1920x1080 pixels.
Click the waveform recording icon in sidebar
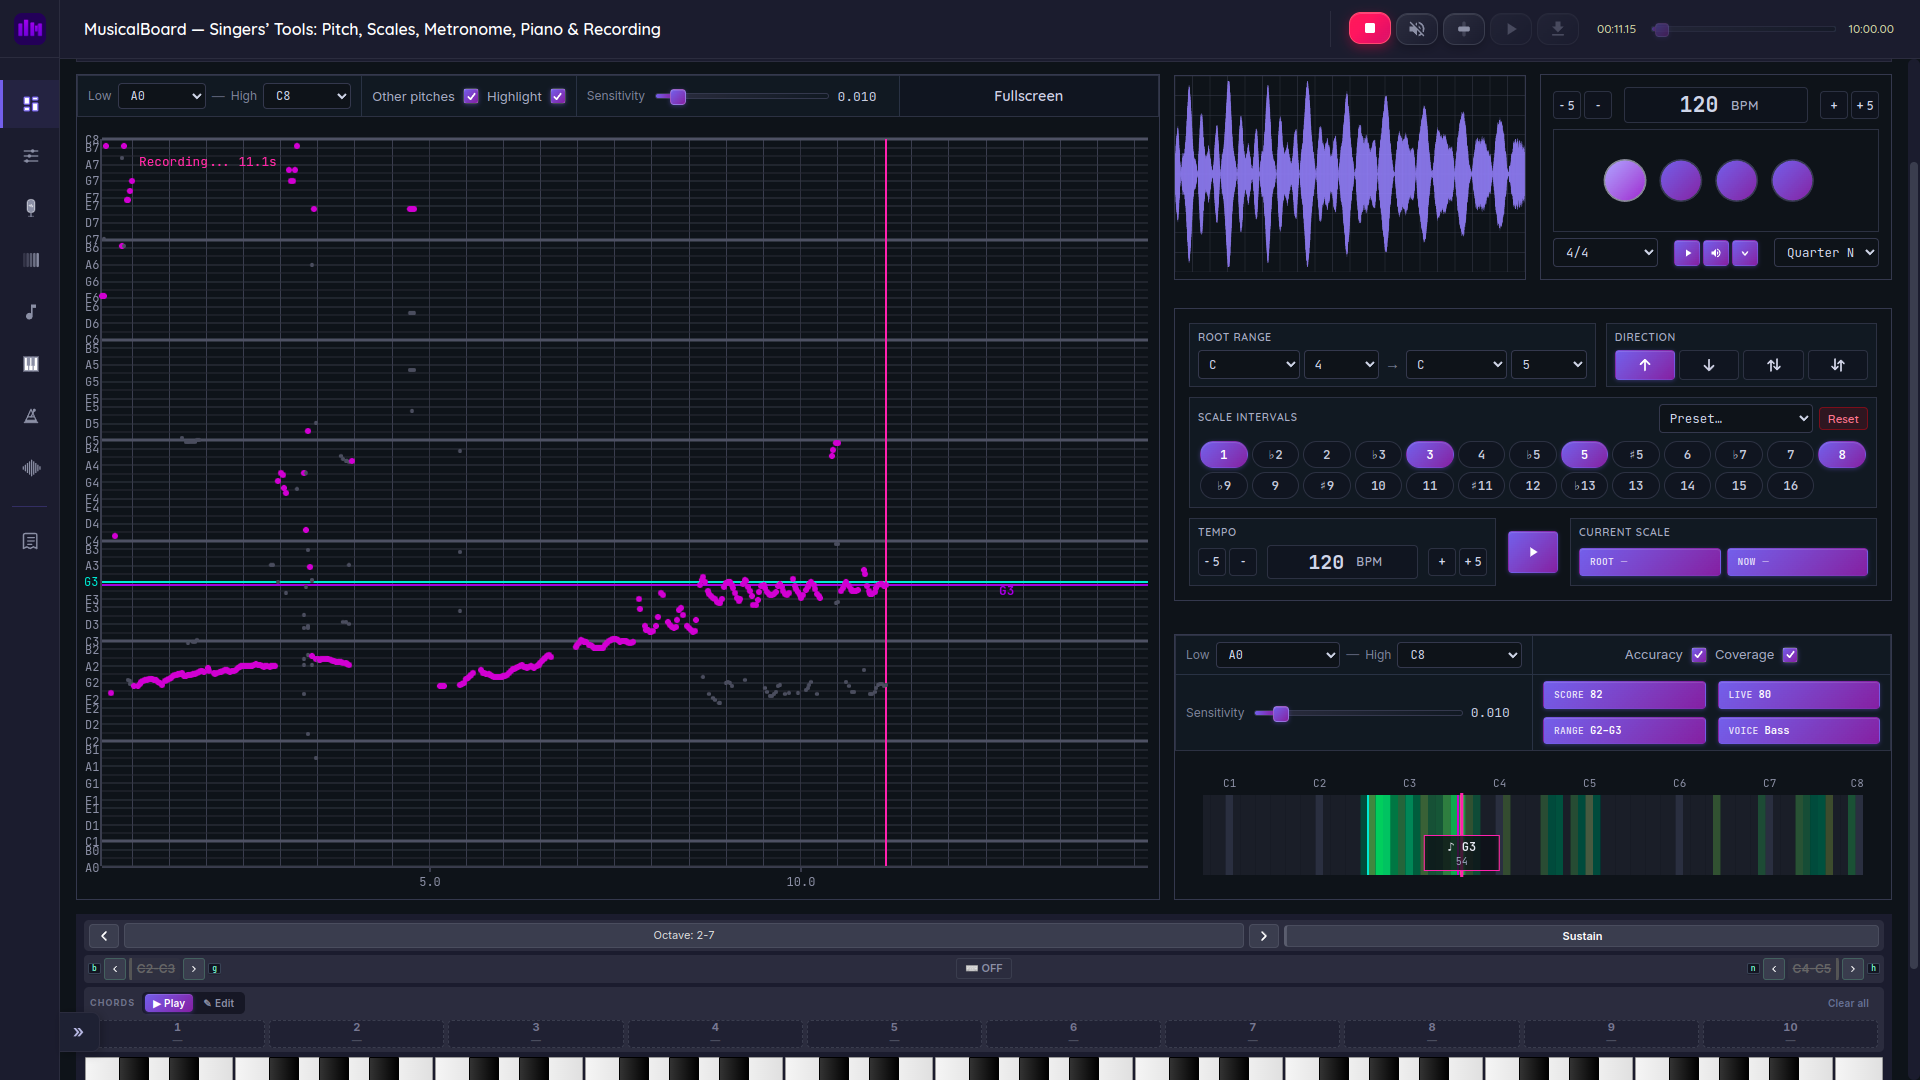pos(30,468)
